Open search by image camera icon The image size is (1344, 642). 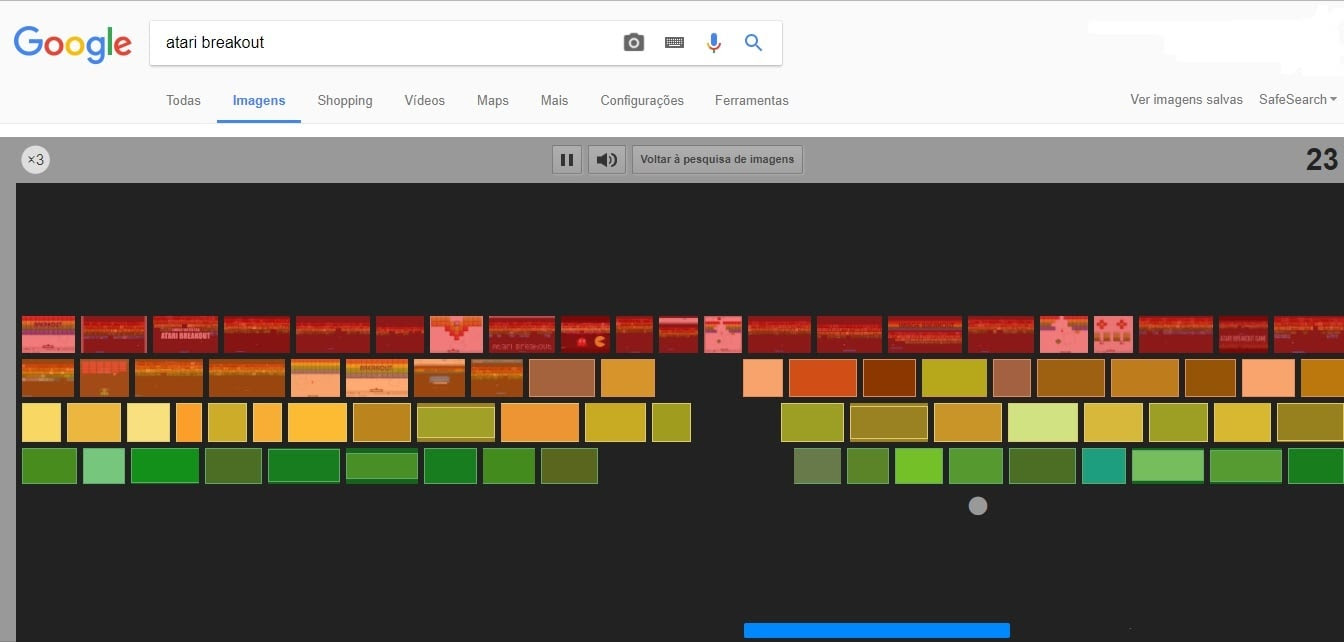coord(634,43)
